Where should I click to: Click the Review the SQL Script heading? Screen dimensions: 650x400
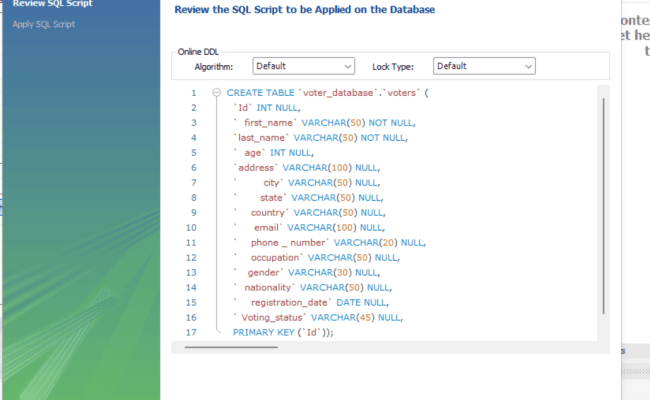coord(305,10)
